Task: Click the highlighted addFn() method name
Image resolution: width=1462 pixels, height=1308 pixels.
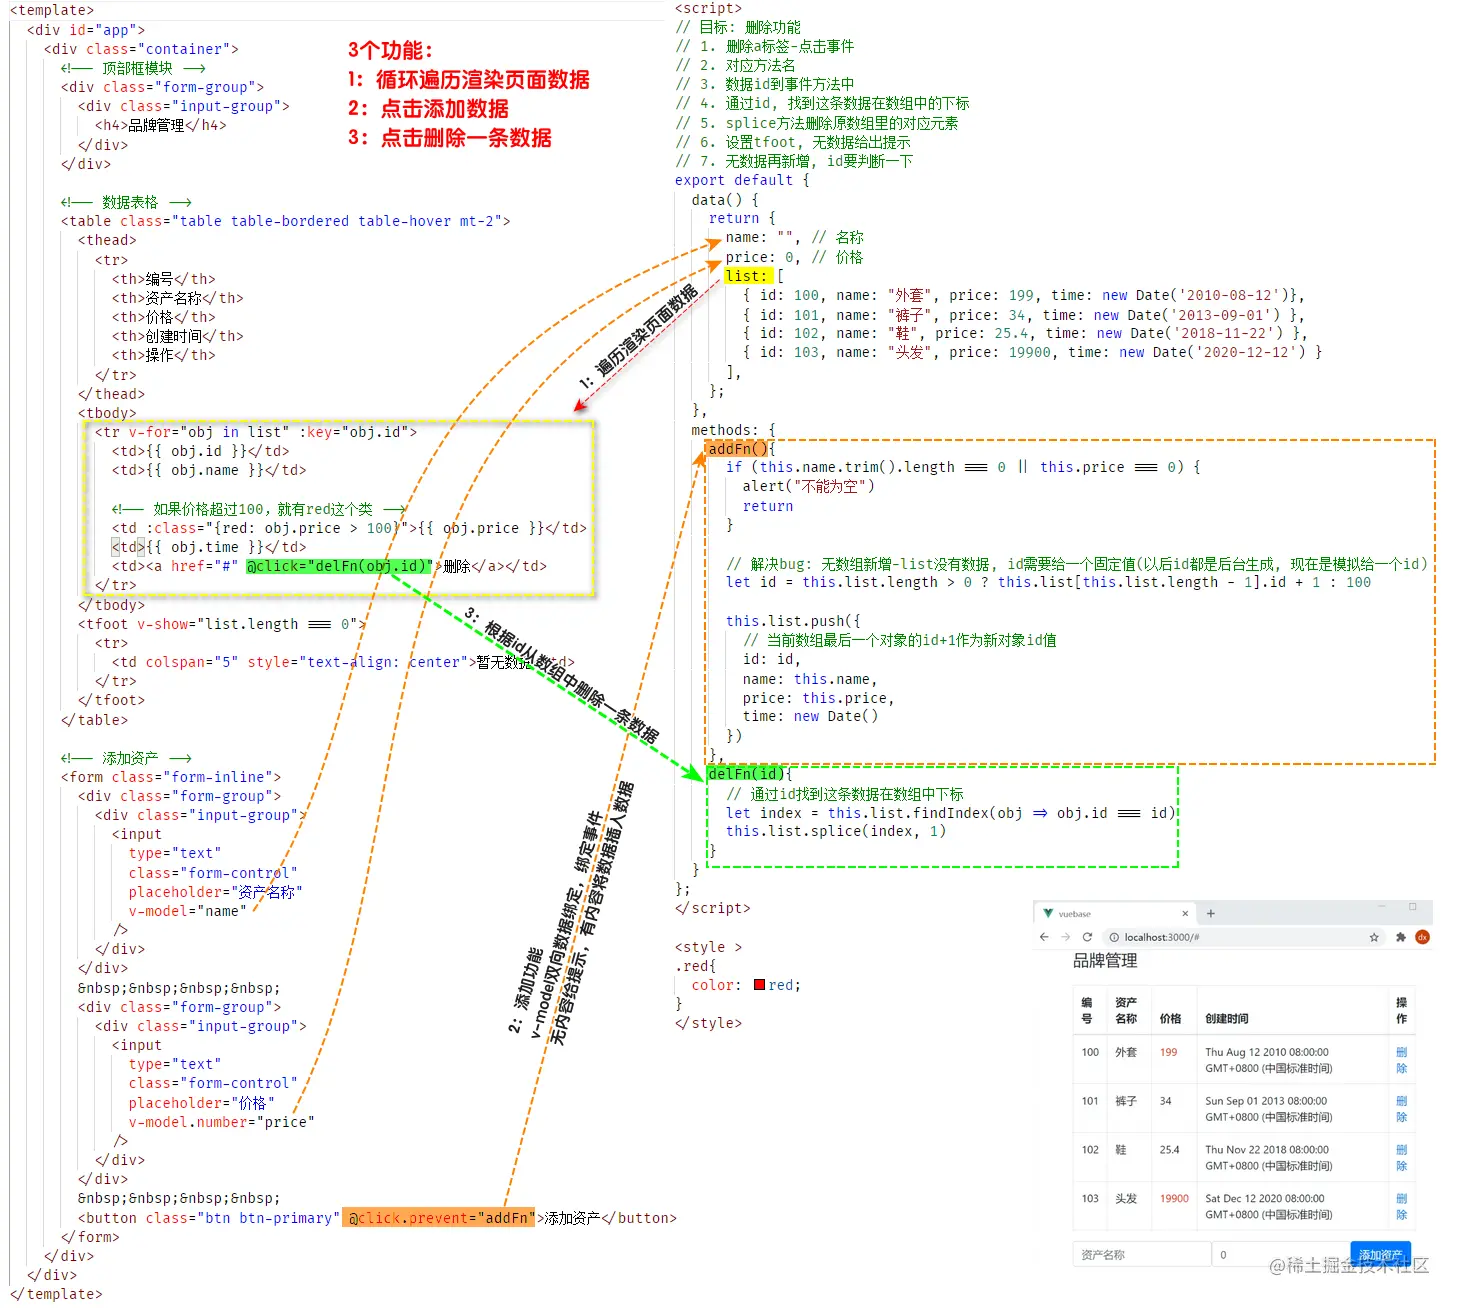Action: click(737, 449)
